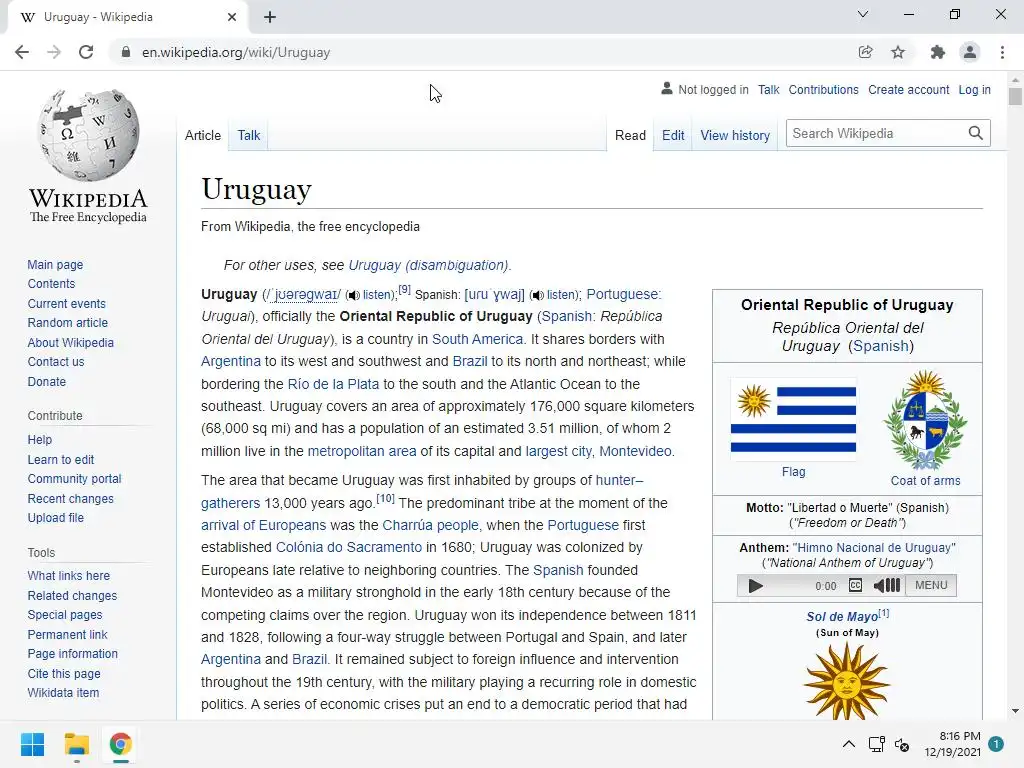Click the page vertical scrollbar thumb
This screenshot has width=1024, height=768.
pos(1015,96)
